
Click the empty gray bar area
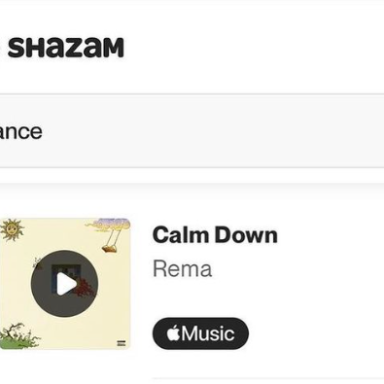pos(213,131)
